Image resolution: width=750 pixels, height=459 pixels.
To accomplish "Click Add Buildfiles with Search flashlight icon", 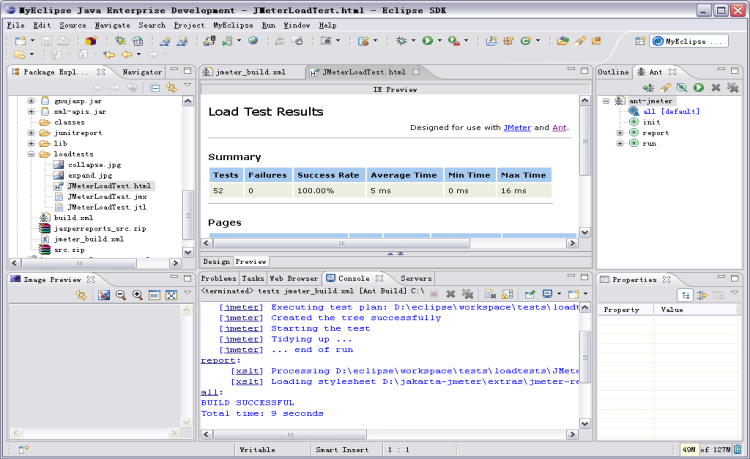I will (665, 88).
